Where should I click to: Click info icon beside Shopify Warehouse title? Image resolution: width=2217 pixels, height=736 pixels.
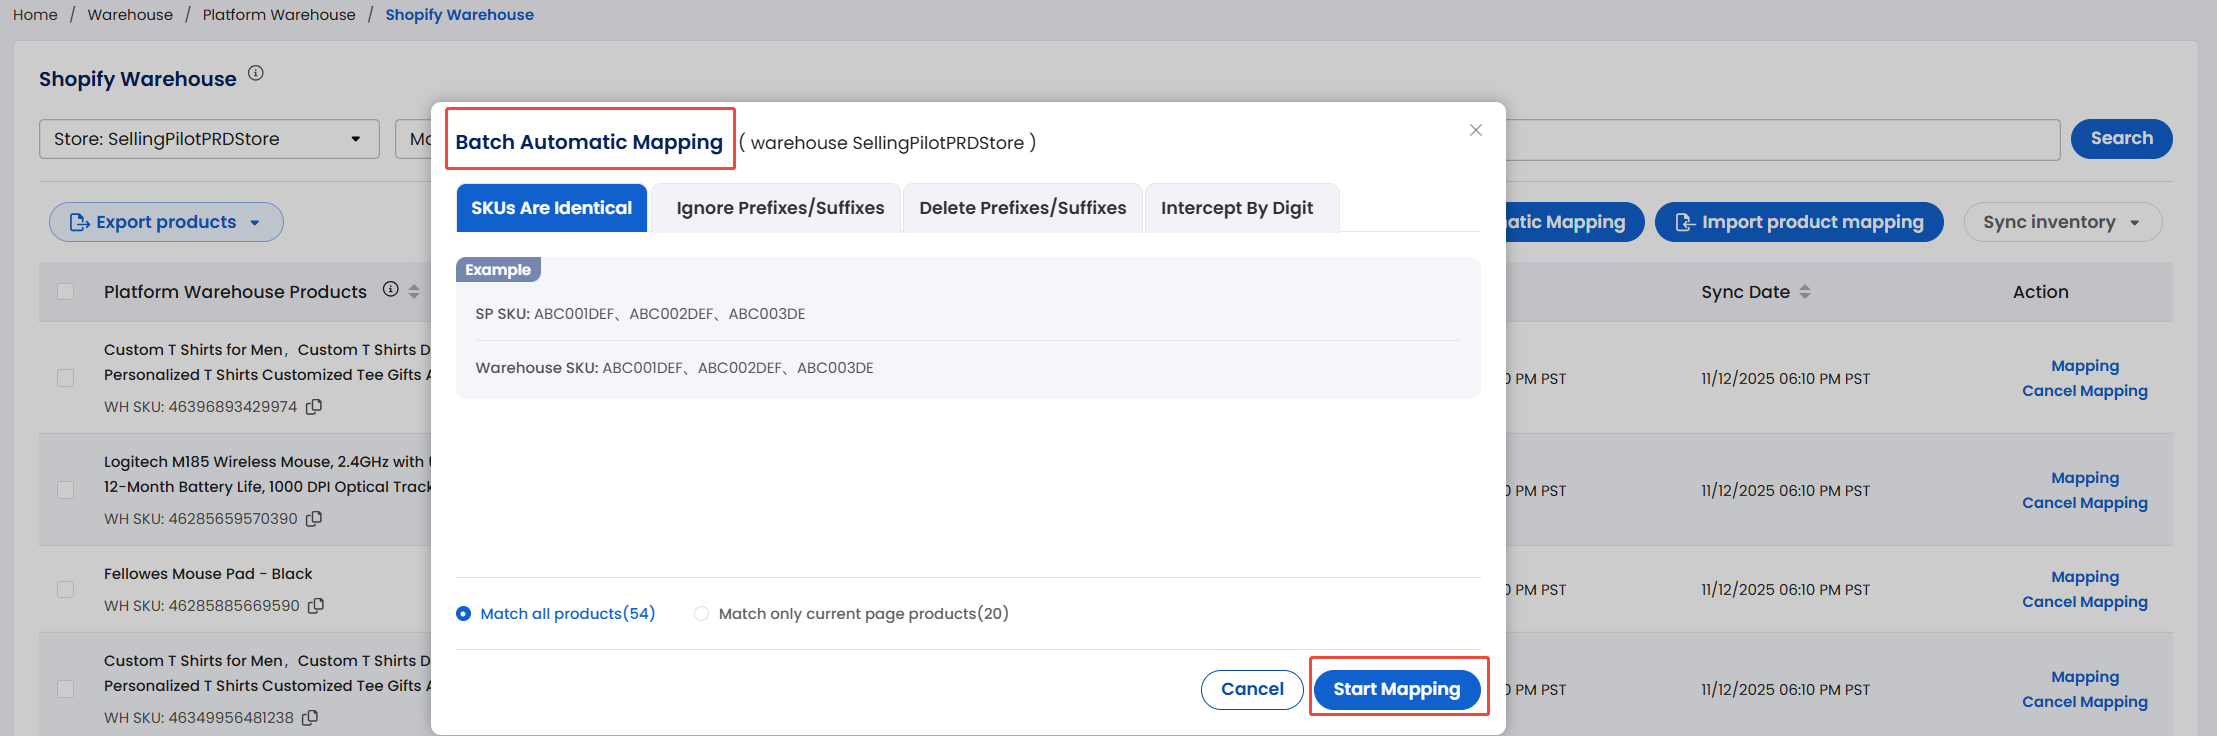(256, 74)
